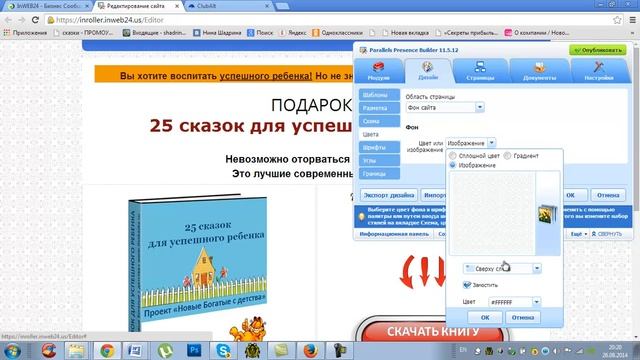
Task: Select the Цвета side tab
Action: pos(379,134)
